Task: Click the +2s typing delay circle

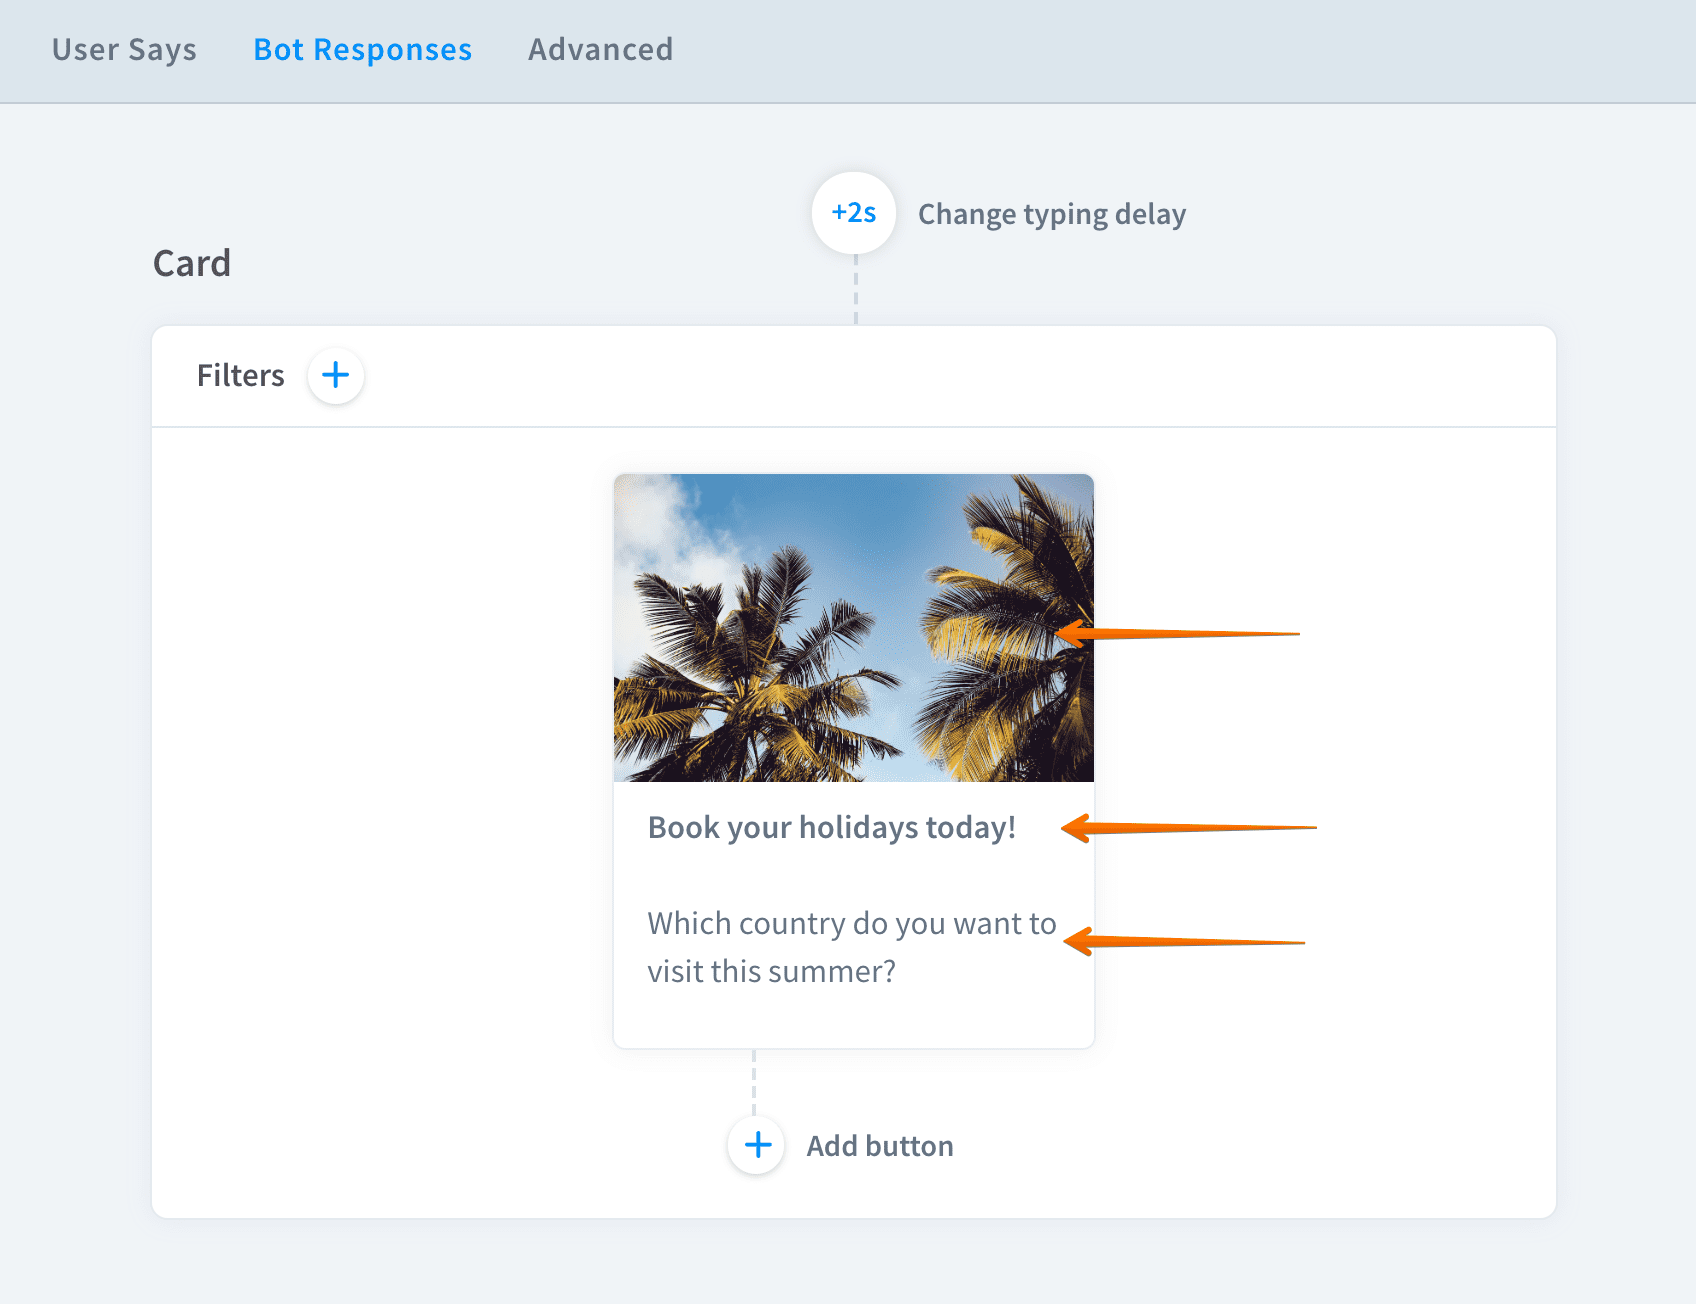Action: coord(853,213)
